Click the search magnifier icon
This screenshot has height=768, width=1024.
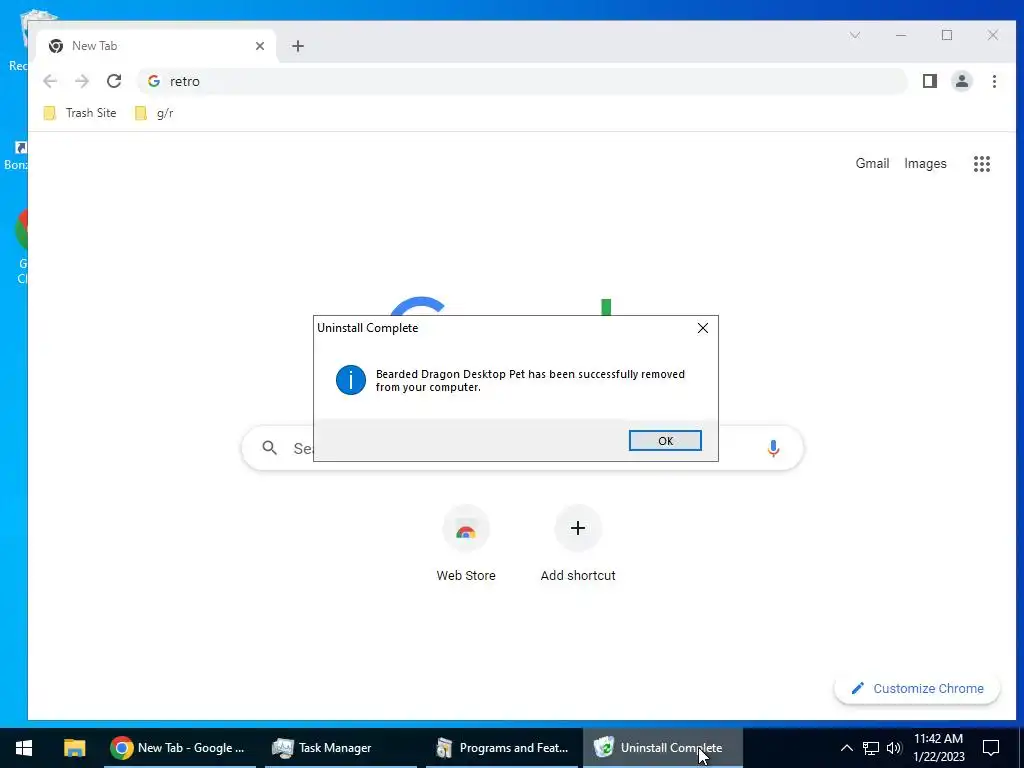(x=270, y=448)
